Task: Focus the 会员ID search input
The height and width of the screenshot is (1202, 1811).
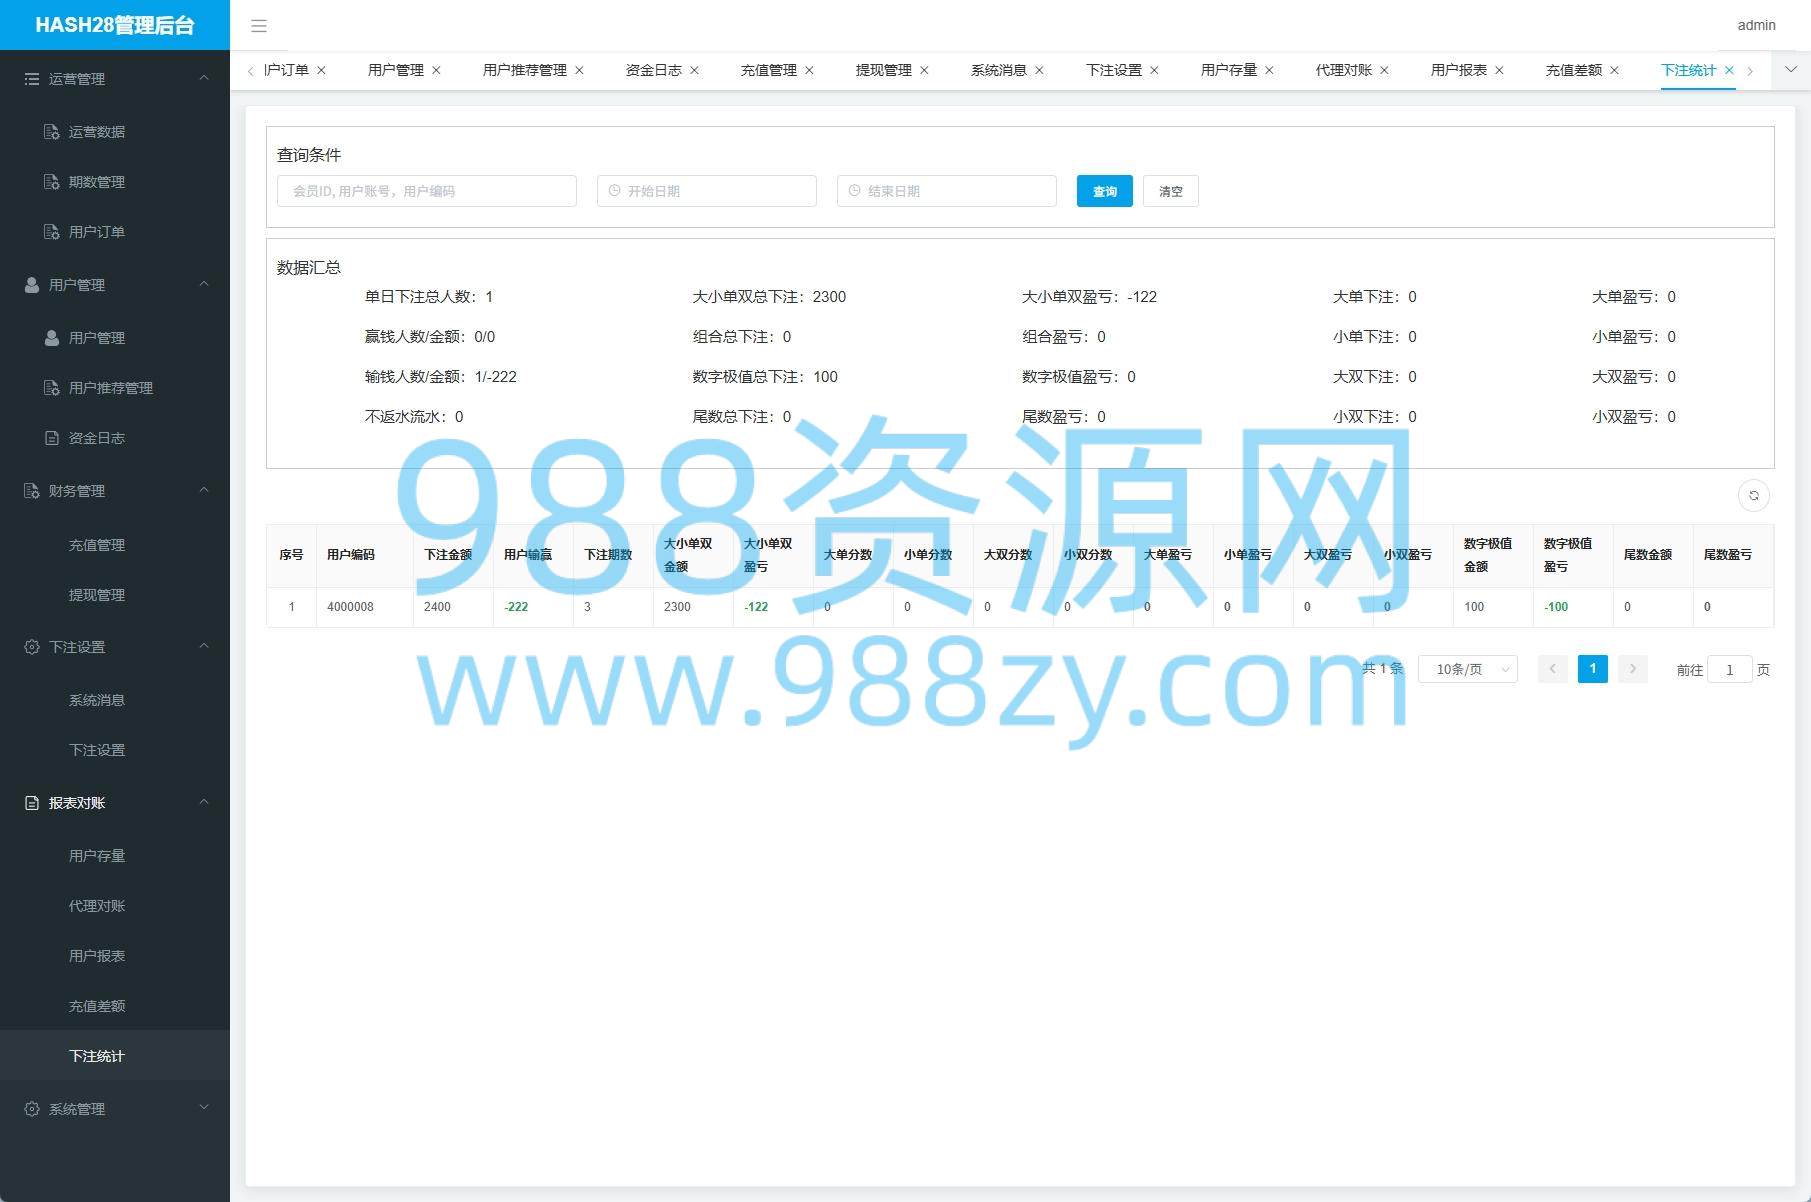Action: click(426, 191)
